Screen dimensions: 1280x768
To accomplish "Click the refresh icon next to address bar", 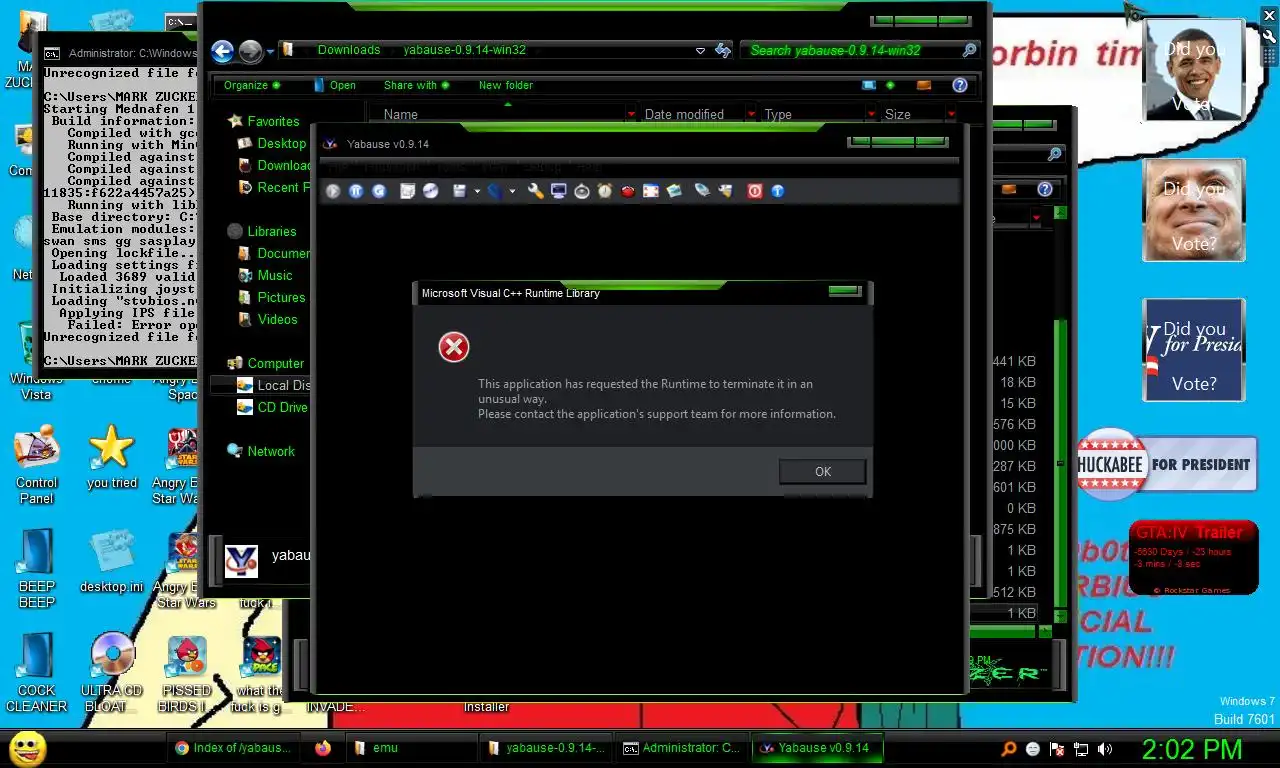I will point(723,51).
